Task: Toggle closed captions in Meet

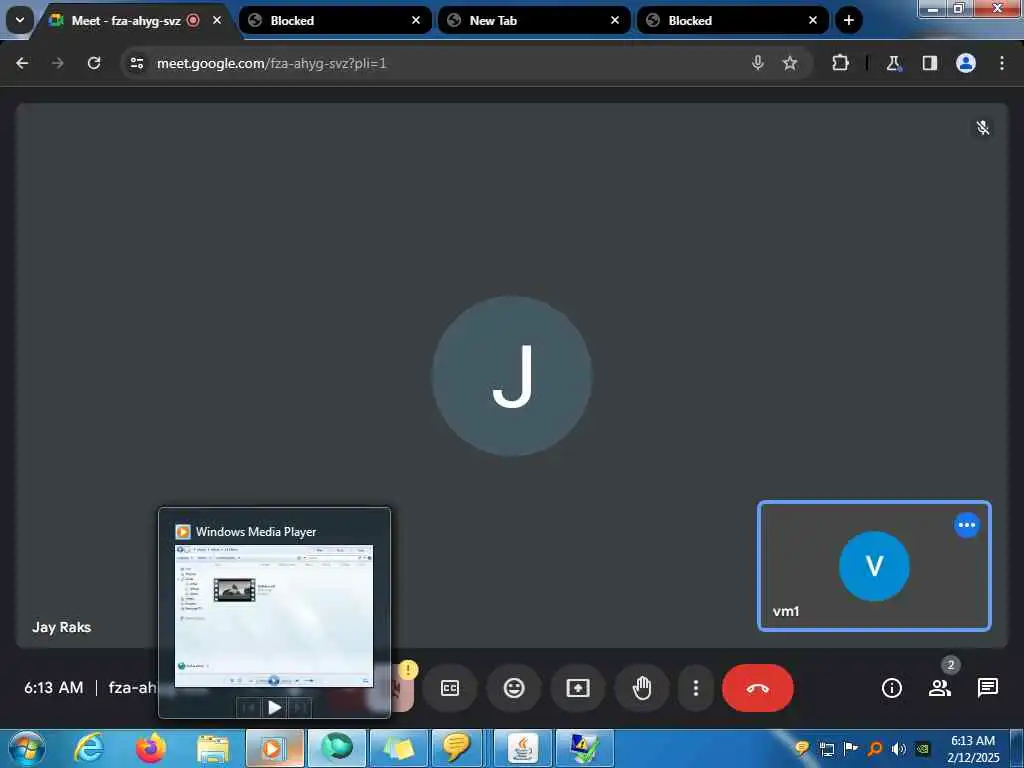Action: click(x=450, y=688)
